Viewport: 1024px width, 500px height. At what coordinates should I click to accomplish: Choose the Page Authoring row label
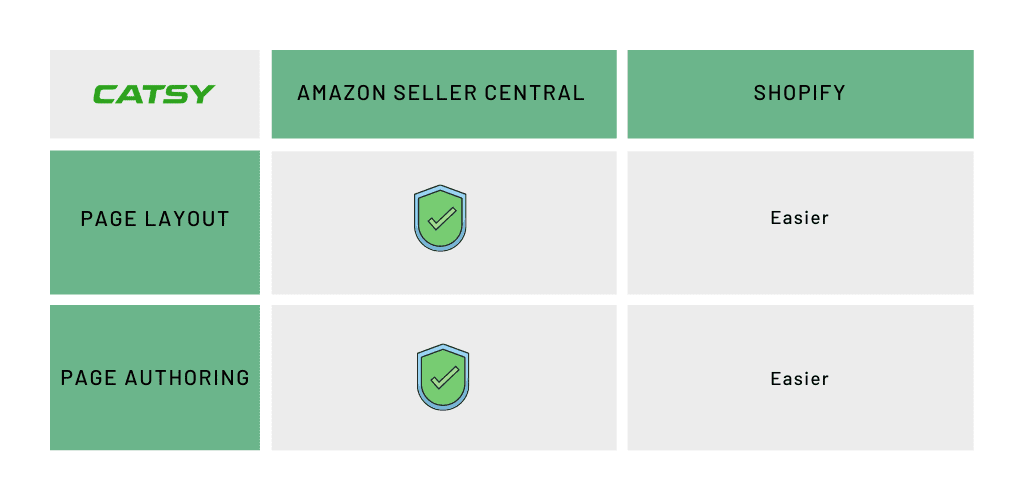[155, 377]
